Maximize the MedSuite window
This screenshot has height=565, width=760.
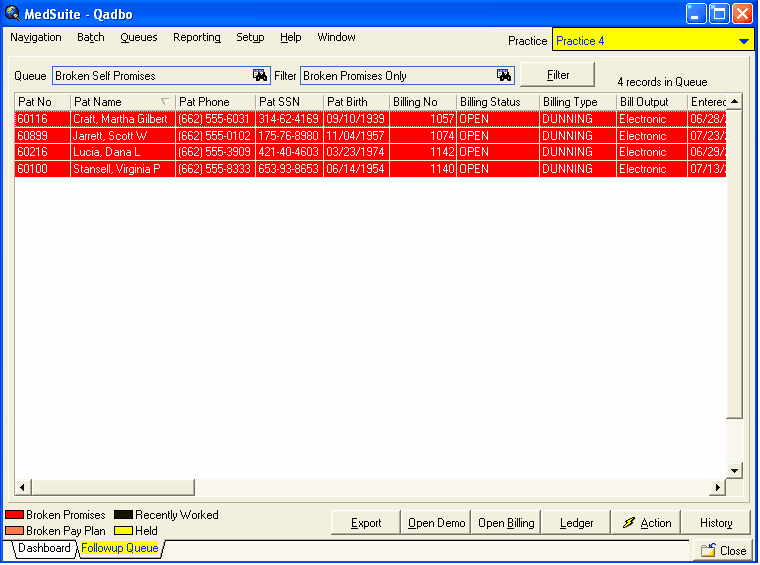pyautogui.click(x=719, y=14)
